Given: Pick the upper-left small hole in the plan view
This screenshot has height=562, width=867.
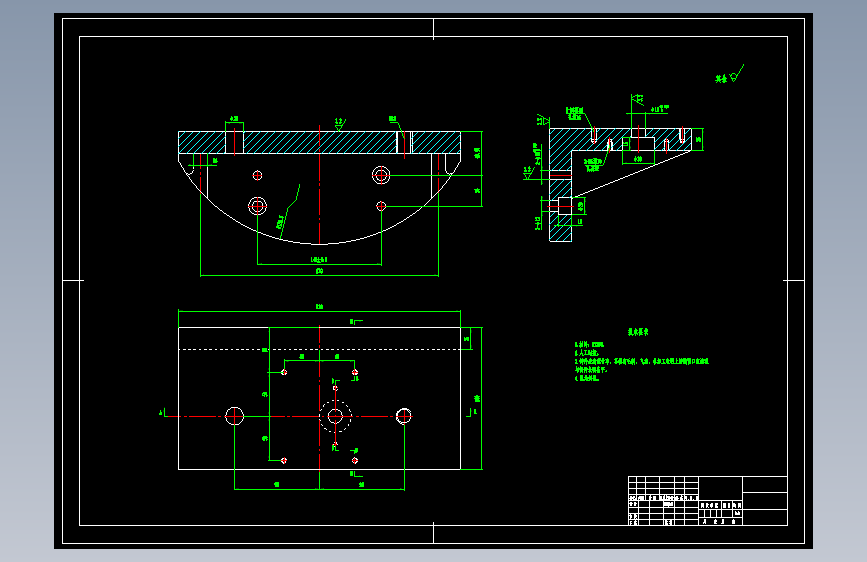Looking at the screenshot, I should (x=284, y=372).
